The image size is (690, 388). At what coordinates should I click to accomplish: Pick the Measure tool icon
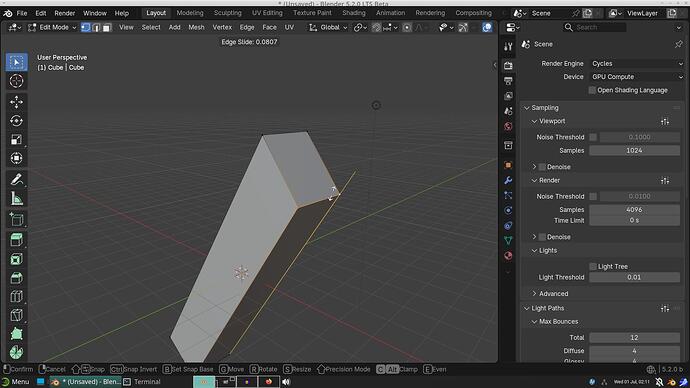pos(16,198)
